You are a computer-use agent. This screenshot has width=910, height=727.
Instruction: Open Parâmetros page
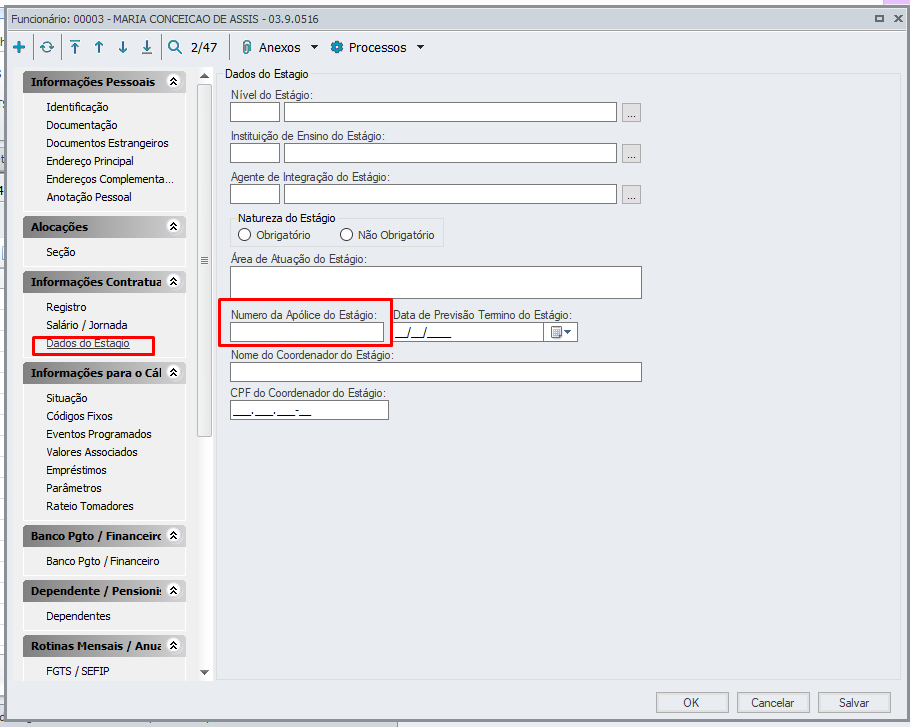[74, 488]
